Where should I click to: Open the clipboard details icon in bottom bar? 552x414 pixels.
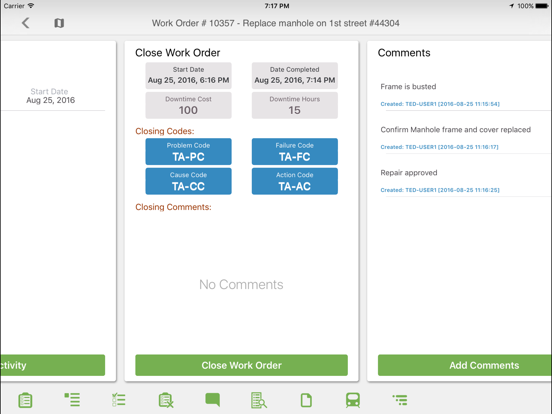coord(25,400)
